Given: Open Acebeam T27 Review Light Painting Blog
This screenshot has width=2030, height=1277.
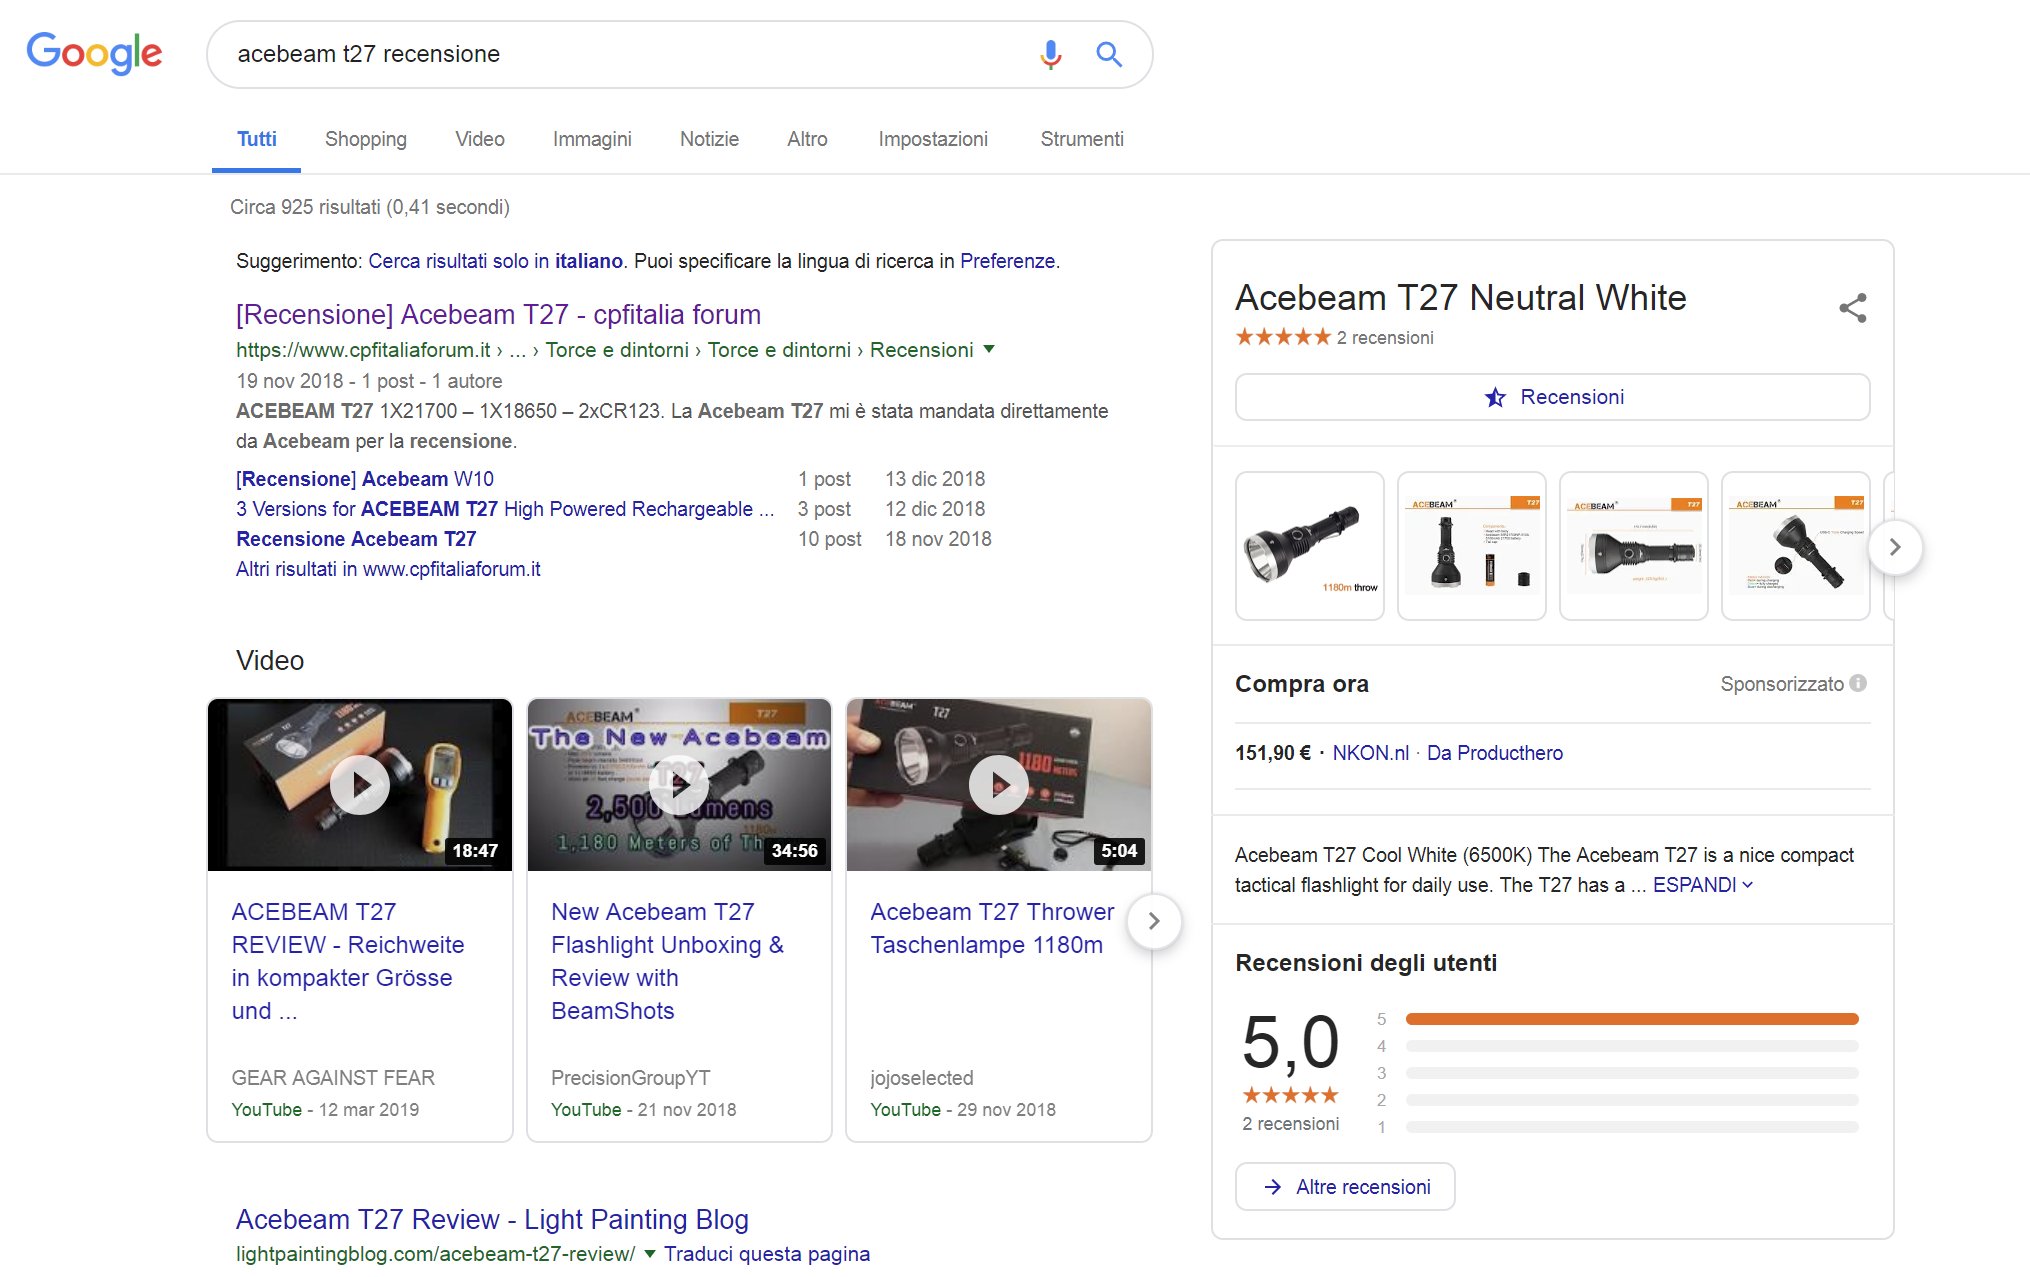Looking at the screenshot, I should click(492, 1219).
